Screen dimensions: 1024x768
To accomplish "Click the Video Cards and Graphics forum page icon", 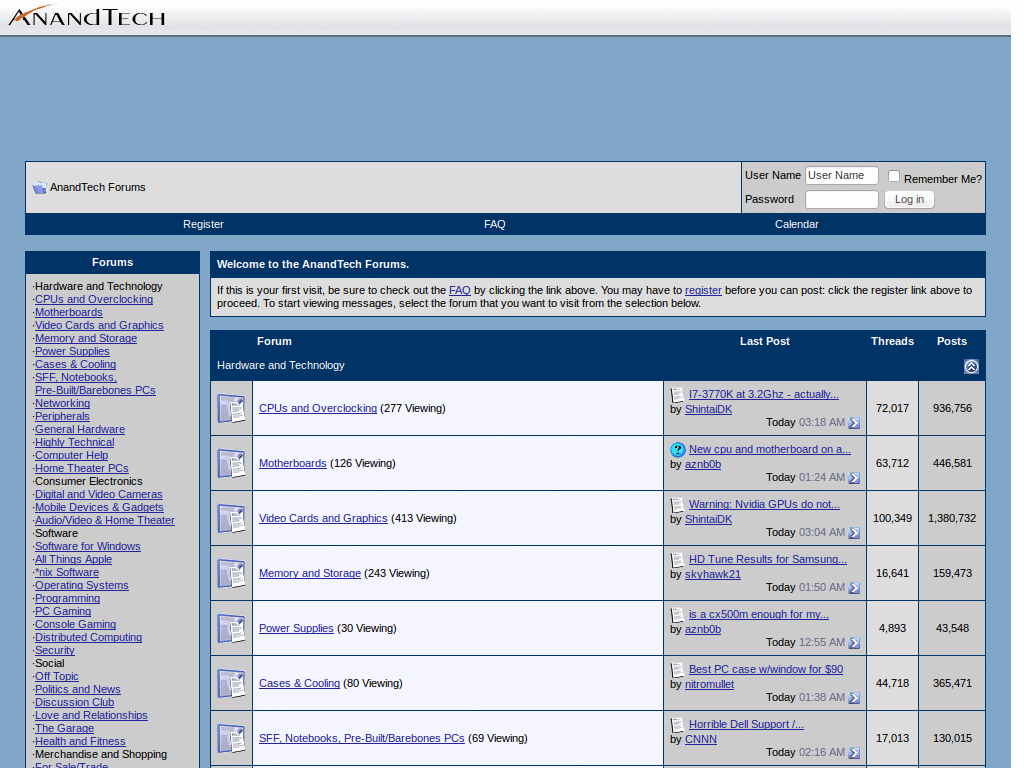I will tap(231, 518).
